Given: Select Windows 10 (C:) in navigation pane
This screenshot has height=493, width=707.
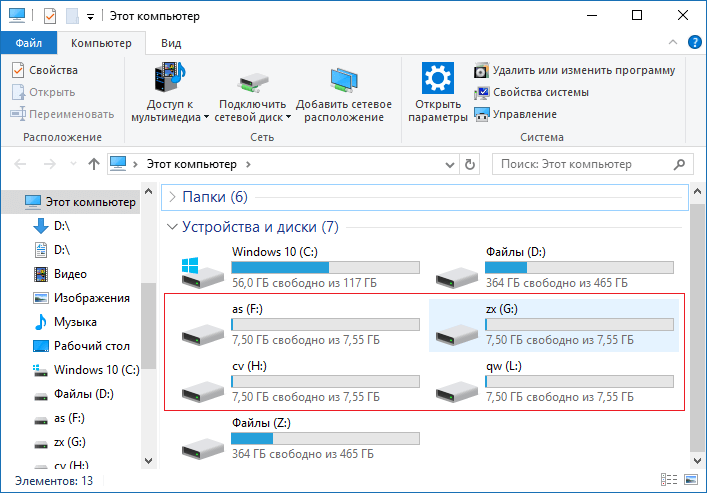Looking at the screenshot, I should pos(86,370).
